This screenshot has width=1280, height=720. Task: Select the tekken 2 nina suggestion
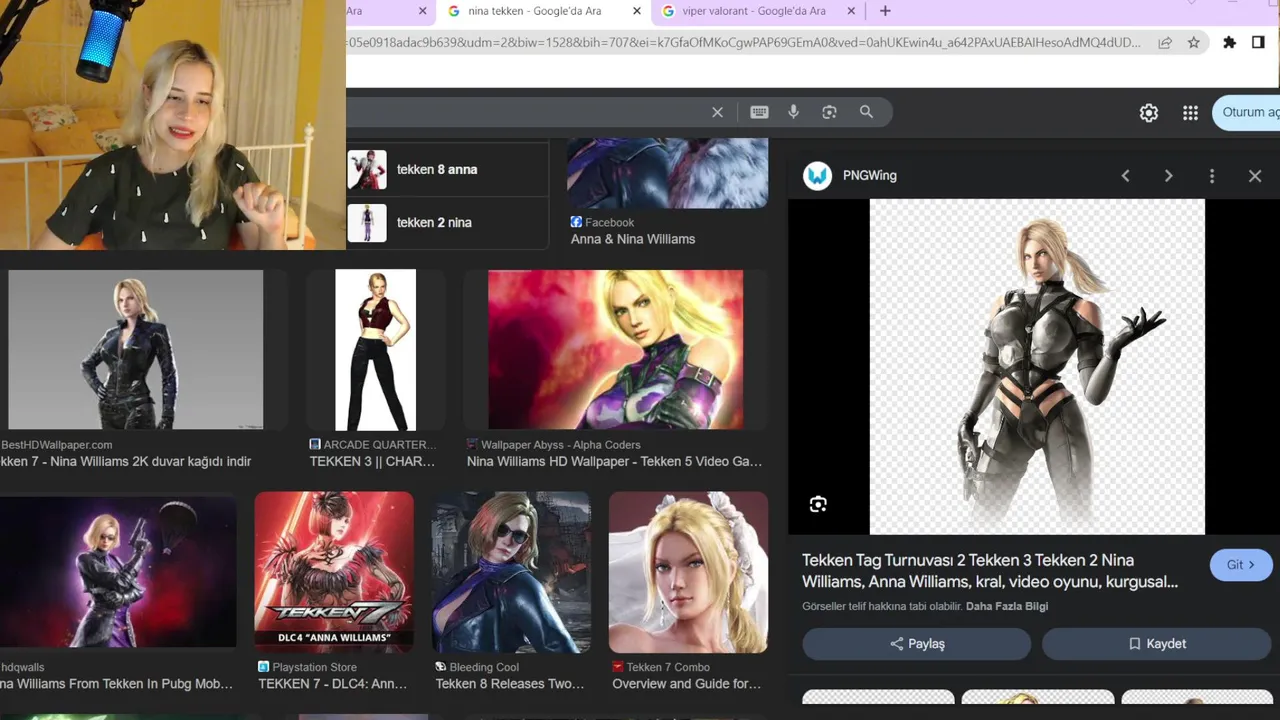(447, 222)
